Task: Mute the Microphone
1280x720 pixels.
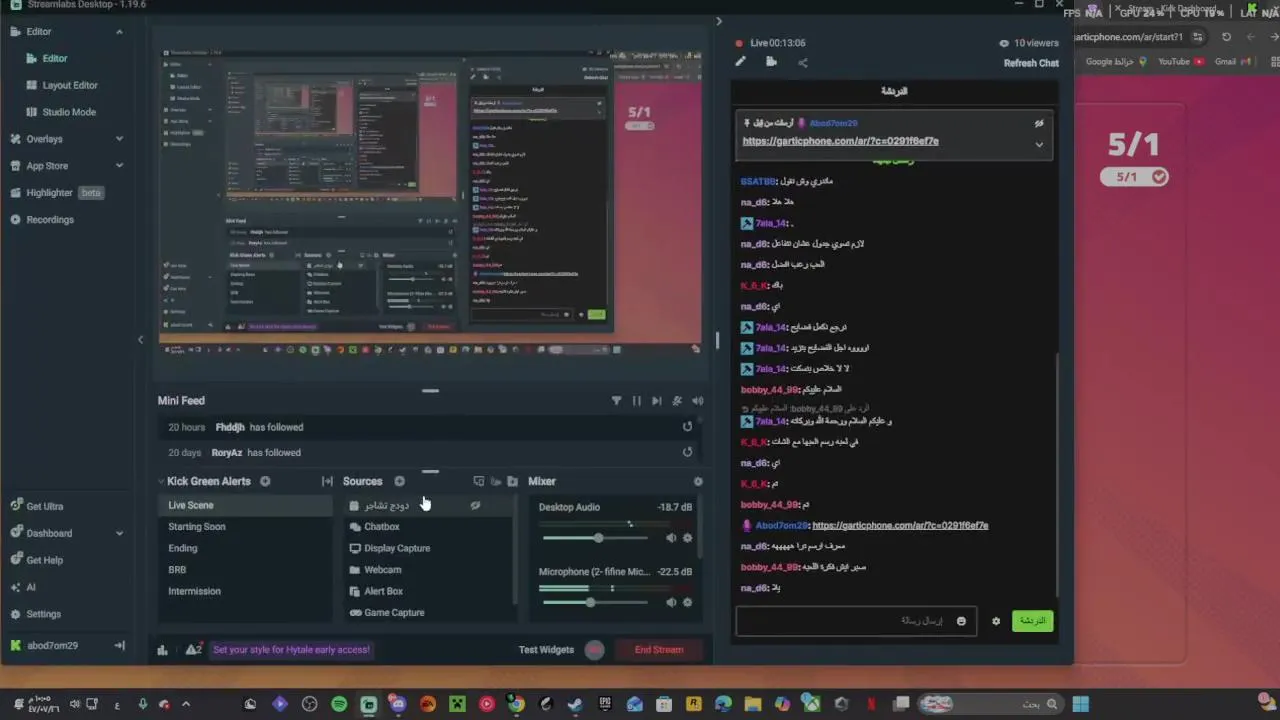Action: click(671, 602)
